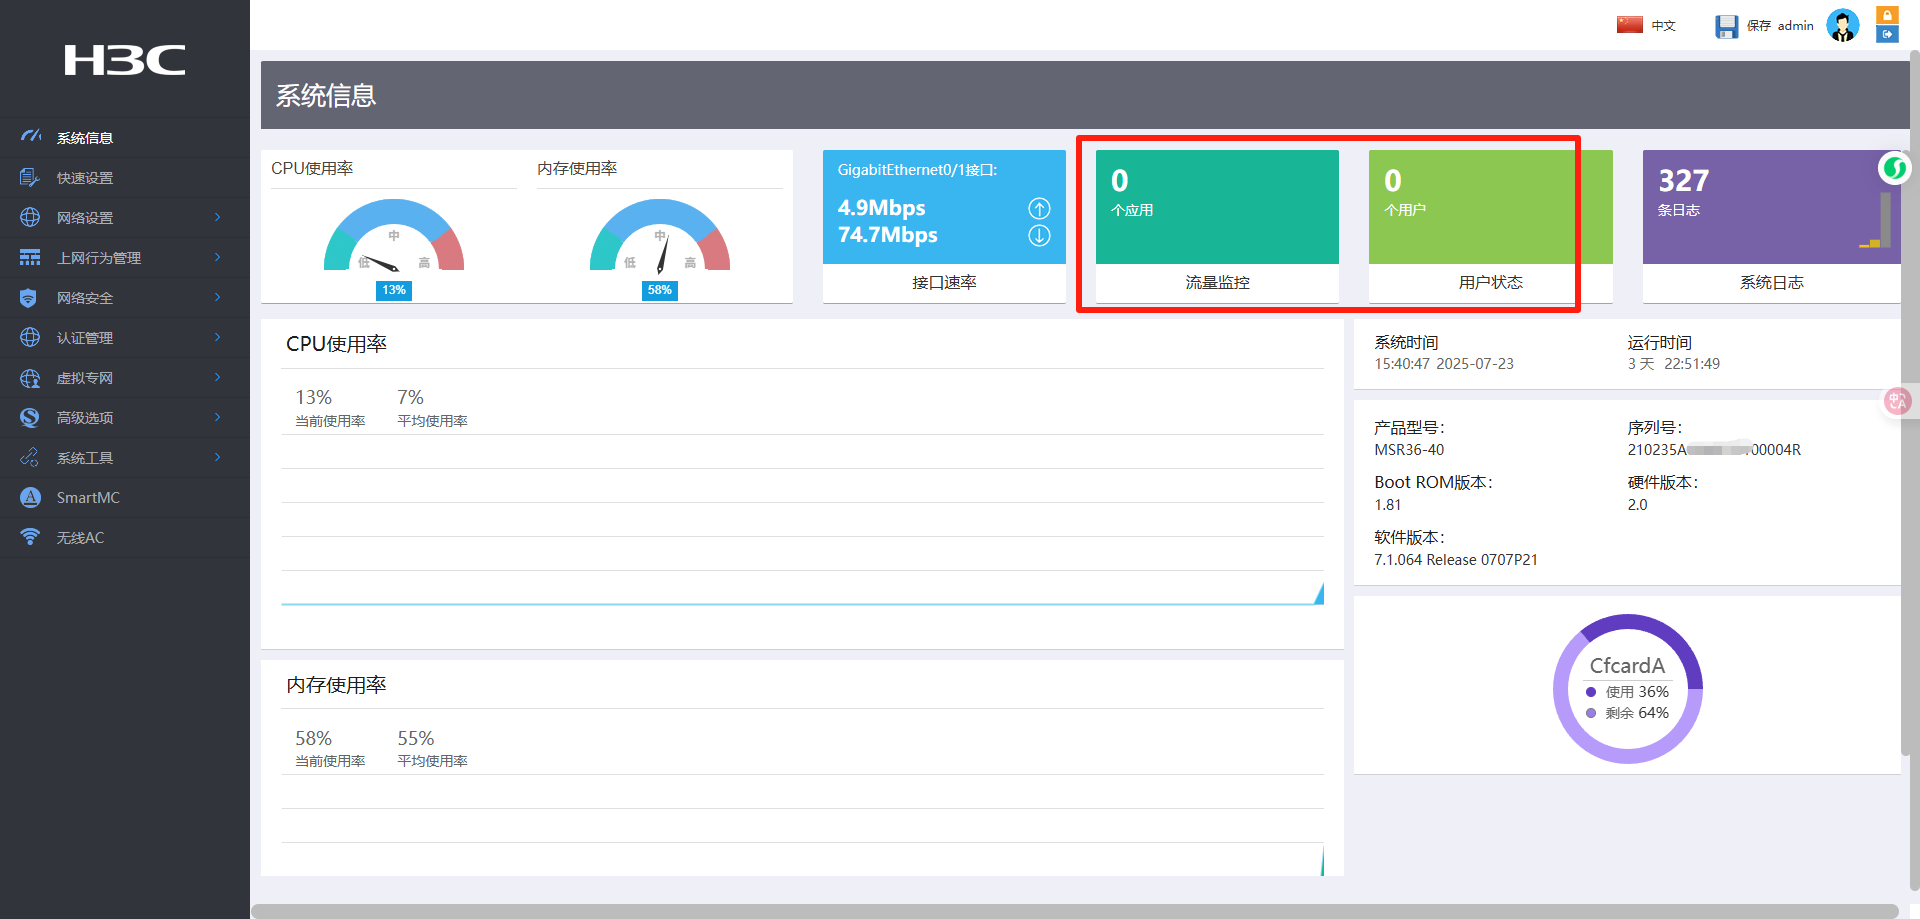Select the 虚拟专网 sidebar icon
The image size is (1920, 919).
click(30, 377)
